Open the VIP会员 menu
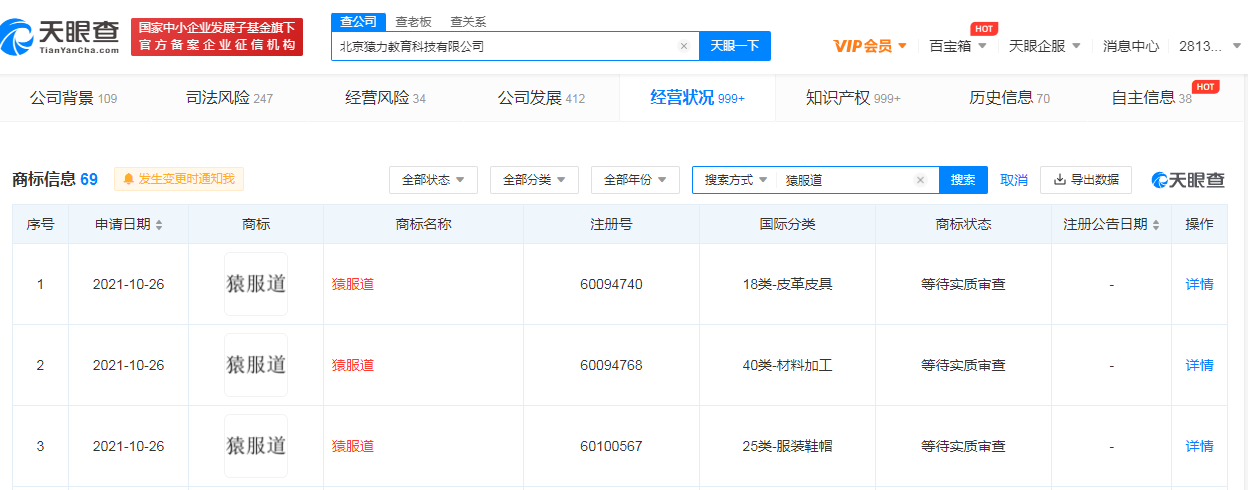Image resolution: width=1248 pixels, height=490 pixels. coord(870,46)
